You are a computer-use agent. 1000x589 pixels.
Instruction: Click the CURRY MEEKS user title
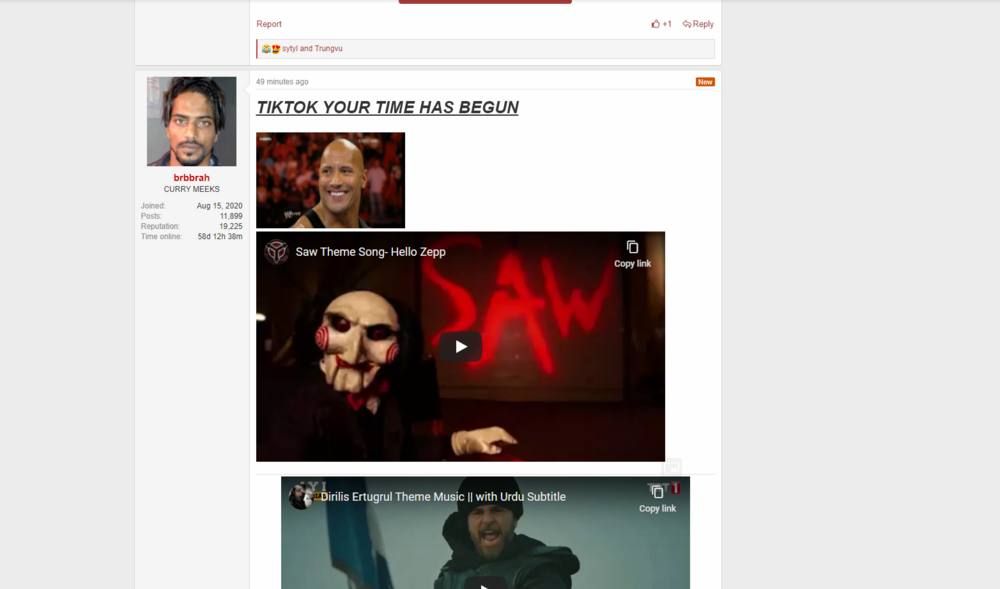(x=191, y=189)
